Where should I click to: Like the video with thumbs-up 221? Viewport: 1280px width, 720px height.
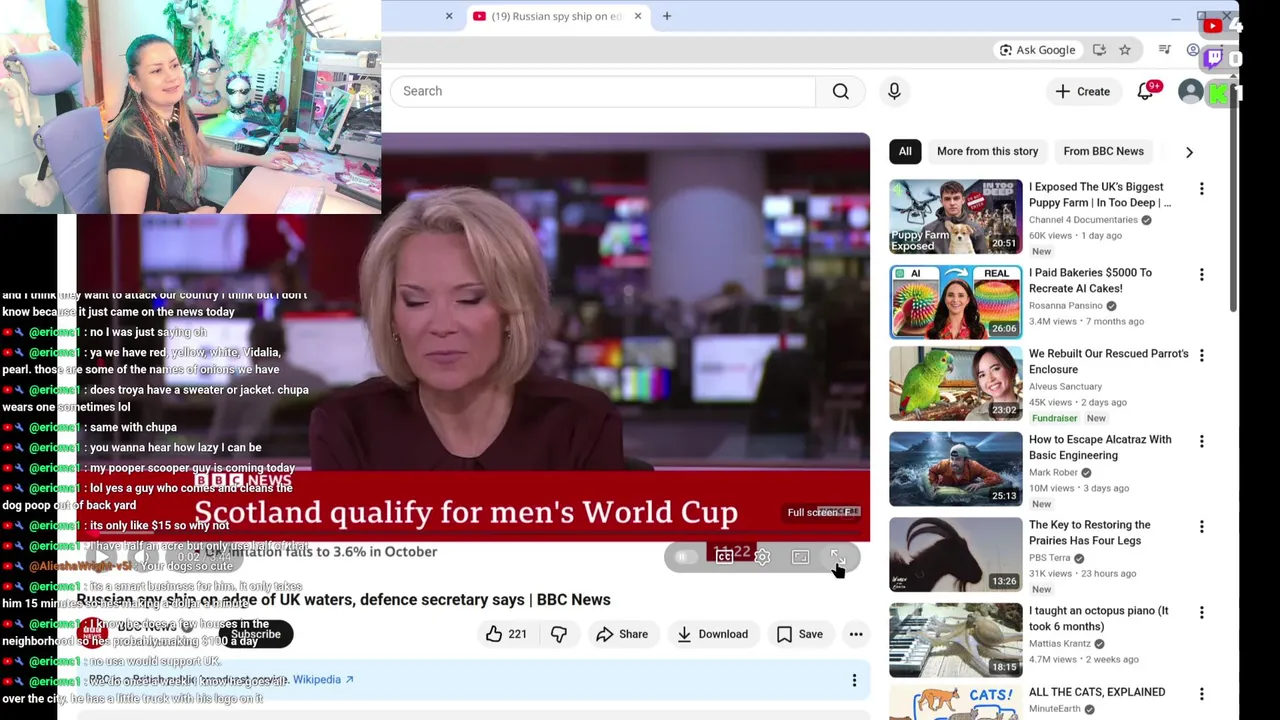(x=506, y=634)
